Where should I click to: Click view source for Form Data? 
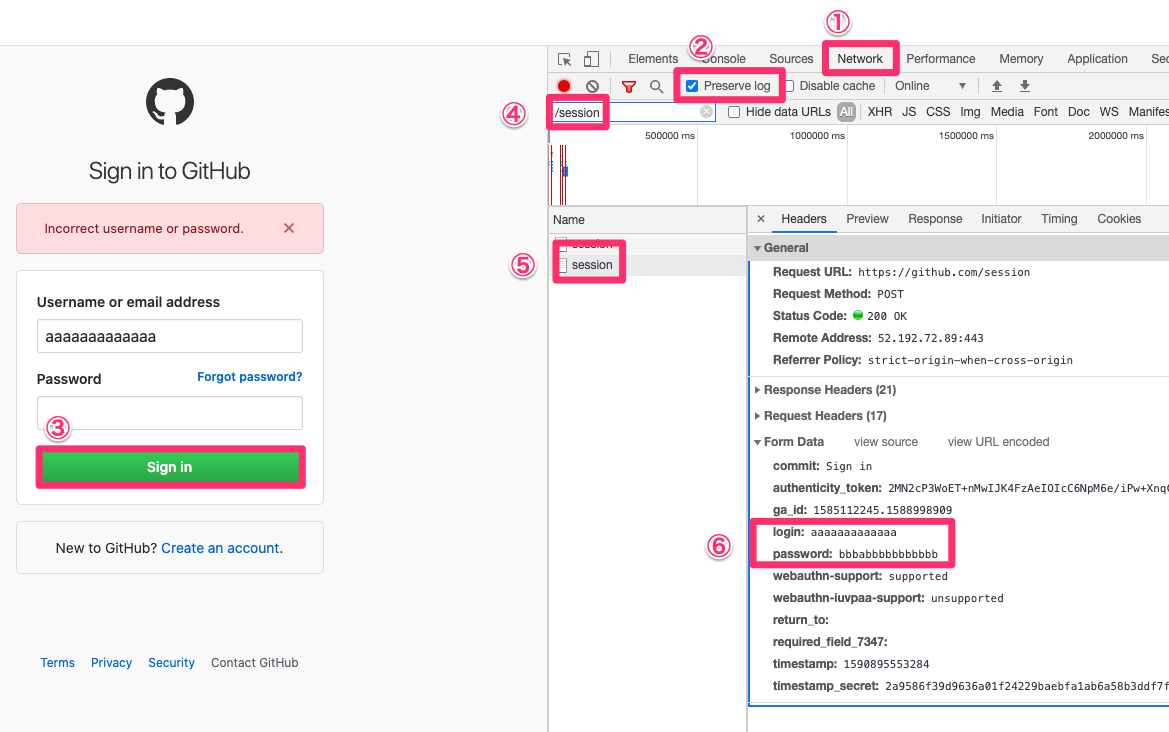coord(886,442)
